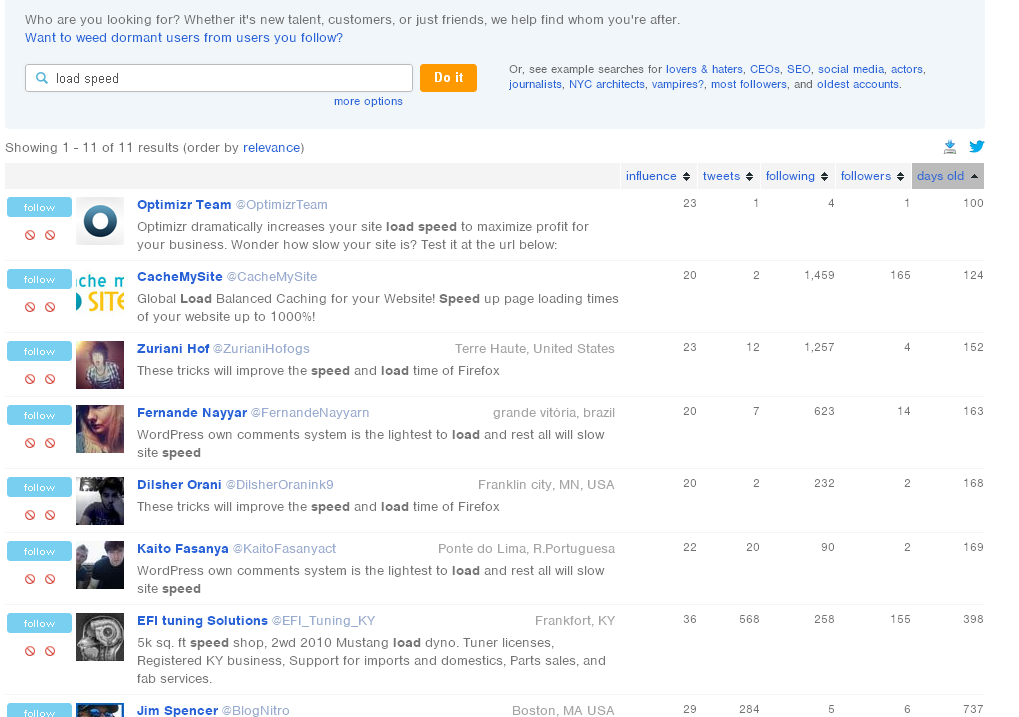Open the NYC architects example search
Viewport: 1019px width, 717px height.
point(607,85)
